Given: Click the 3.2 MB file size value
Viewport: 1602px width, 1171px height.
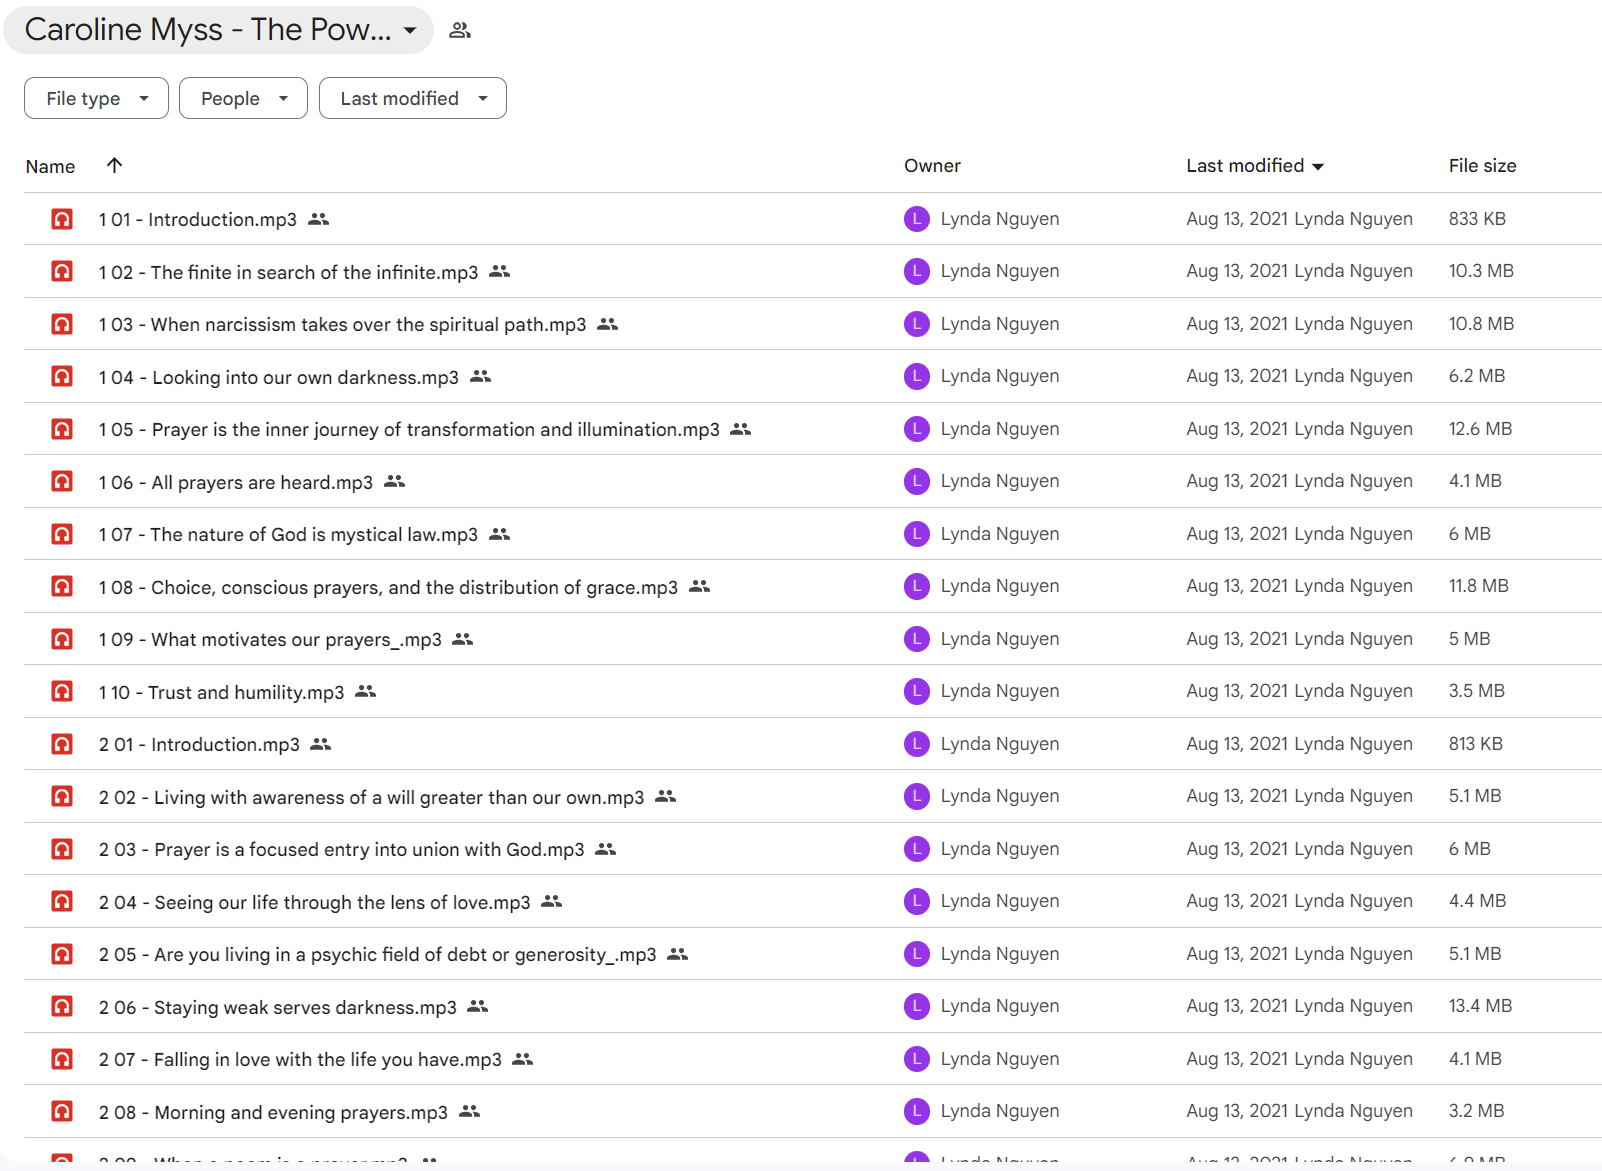Looking at the screenshot, I should pyautogui.click(x=1477, y=1111).
